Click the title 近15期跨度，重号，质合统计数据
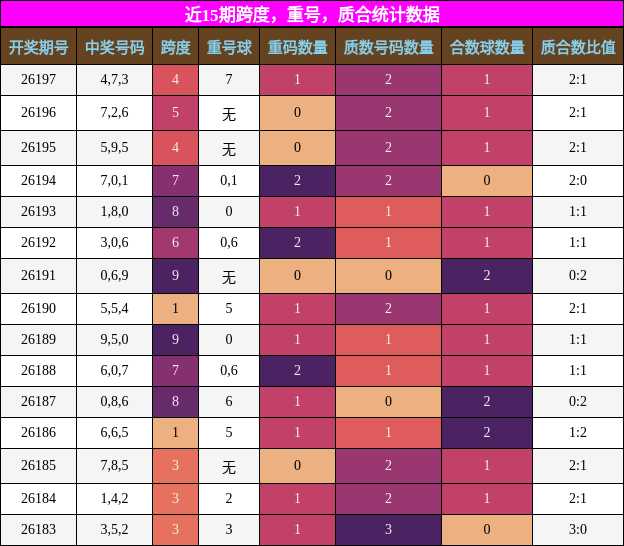Screen dimensions: 624x546 click(x=312, y=15)
